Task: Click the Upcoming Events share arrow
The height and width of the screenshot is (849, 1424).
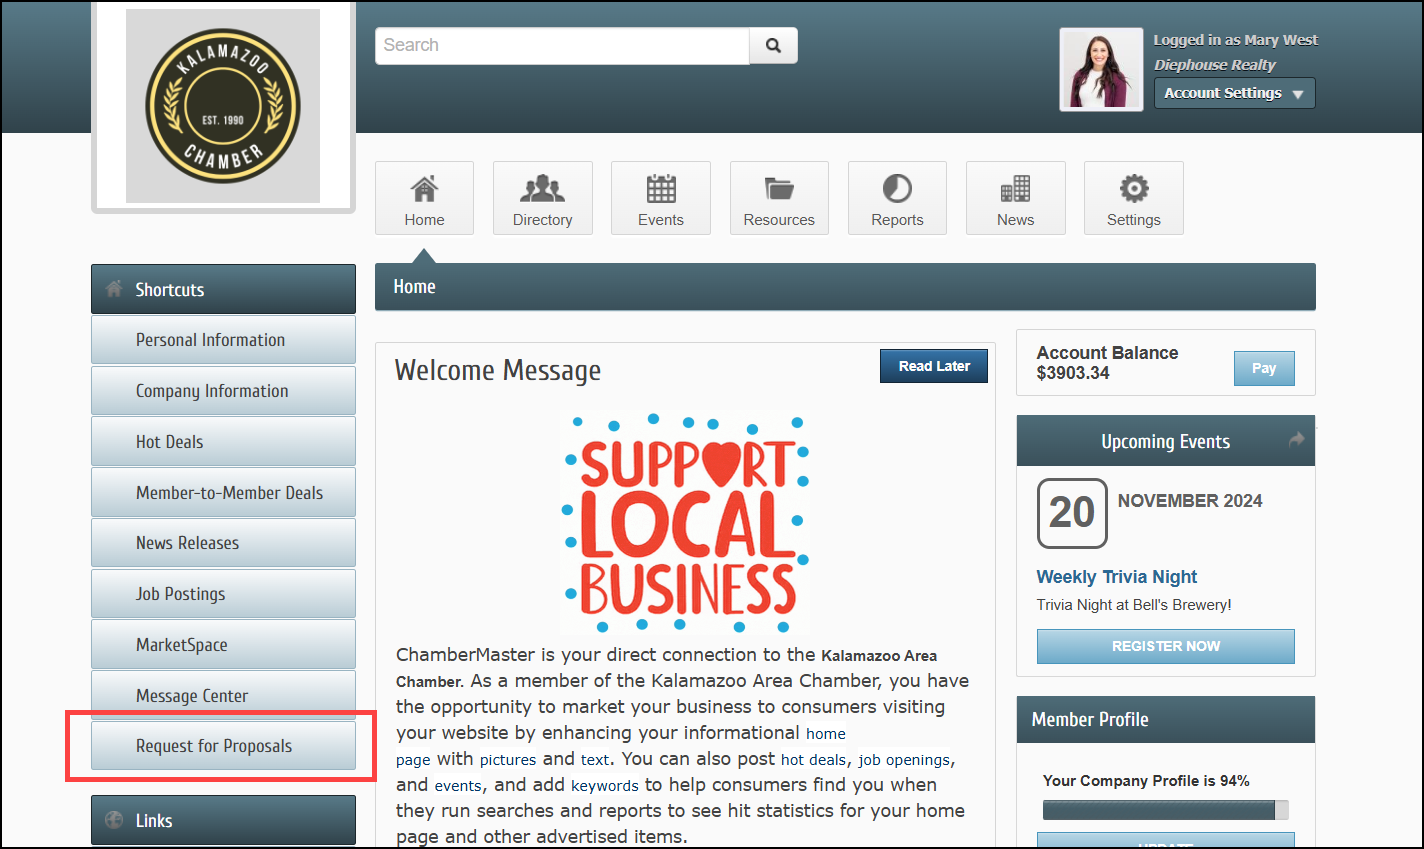Action: 1297,439
